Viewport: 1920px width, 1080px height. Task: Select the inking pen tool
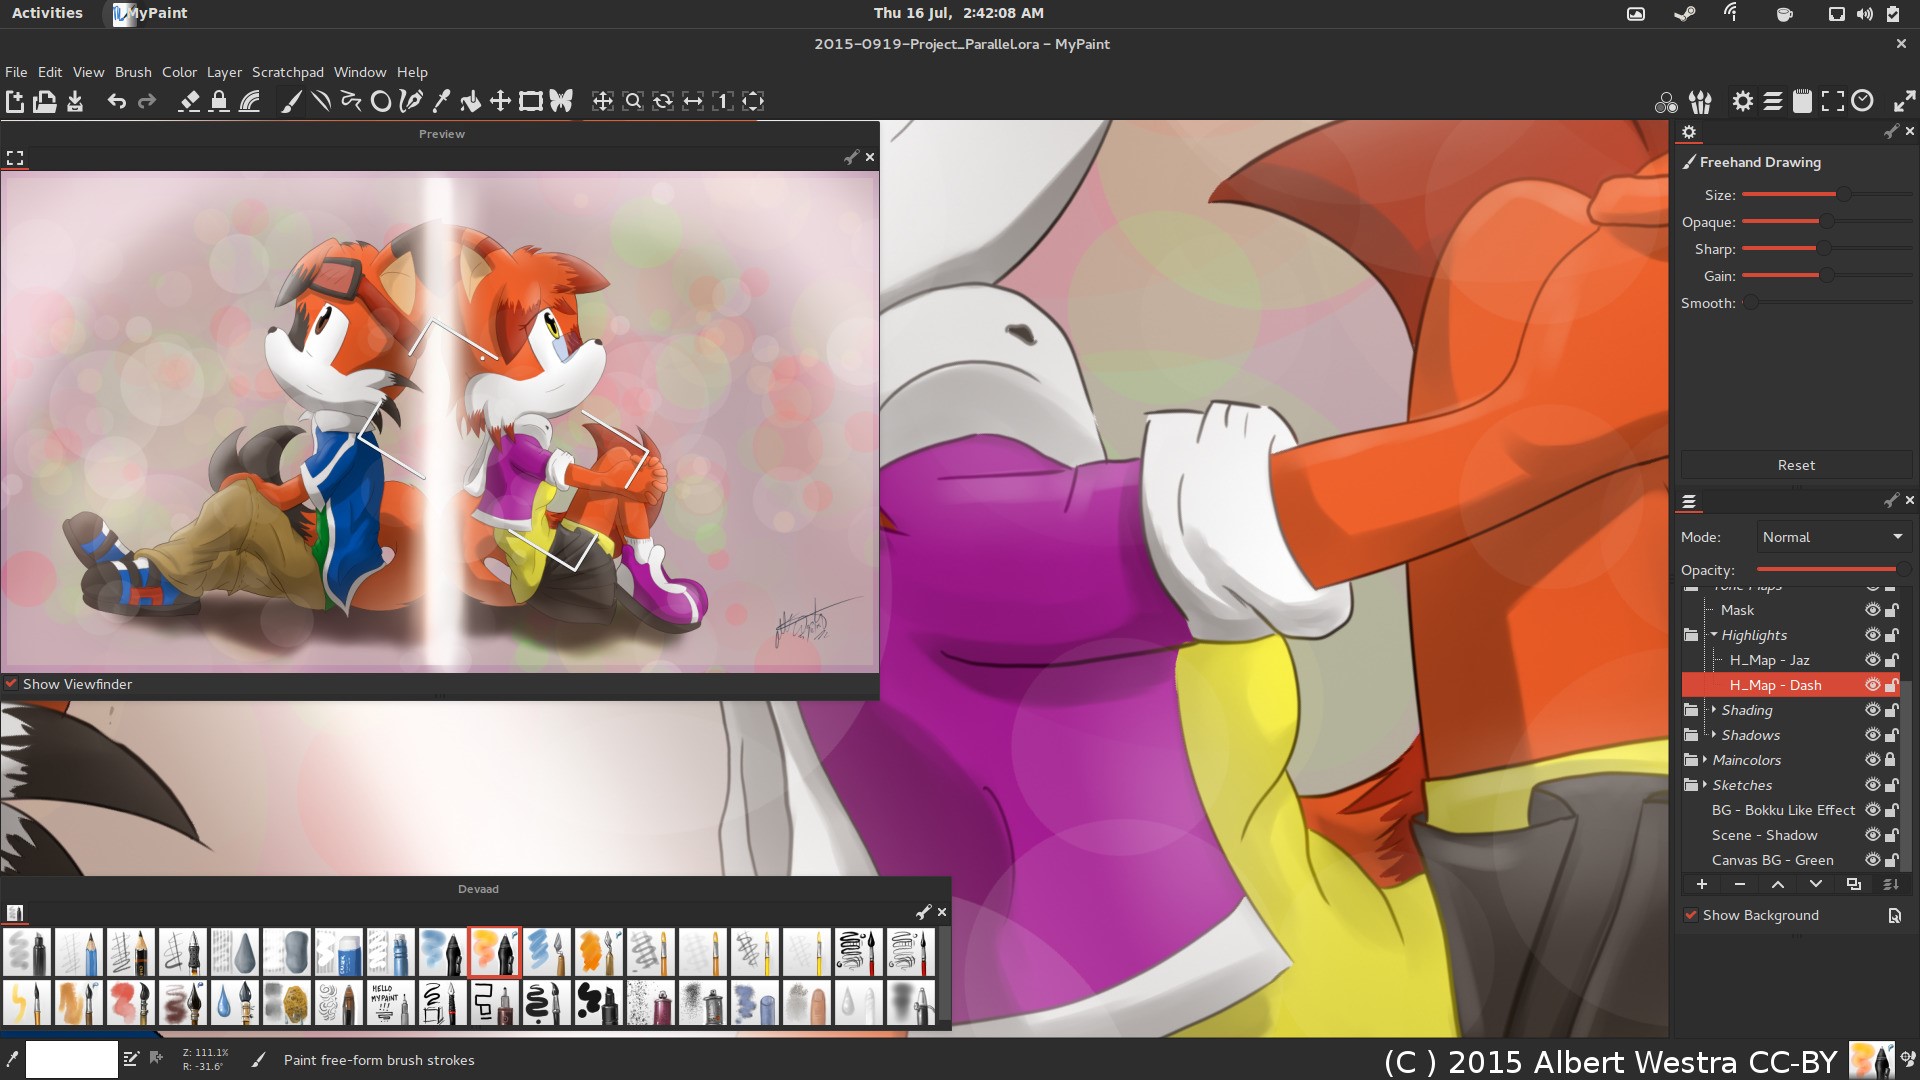tap(410, 101)
